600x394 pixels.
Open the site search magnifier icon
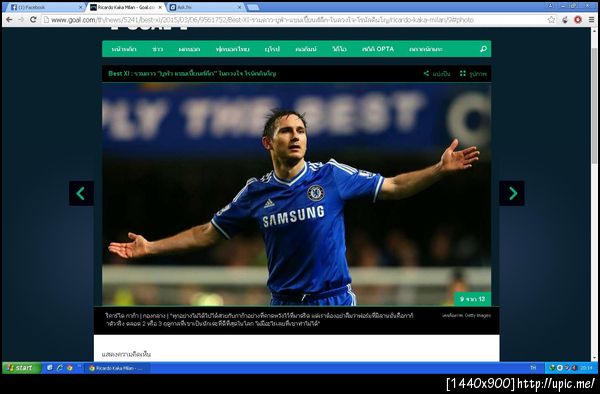pos(483,49)
